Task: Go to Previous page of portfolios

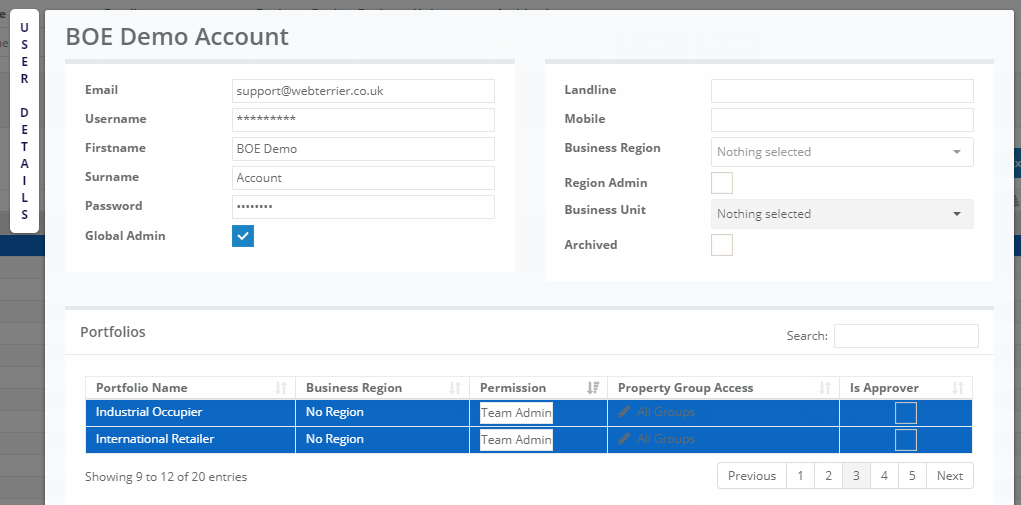Action: (x=752, y=476)
